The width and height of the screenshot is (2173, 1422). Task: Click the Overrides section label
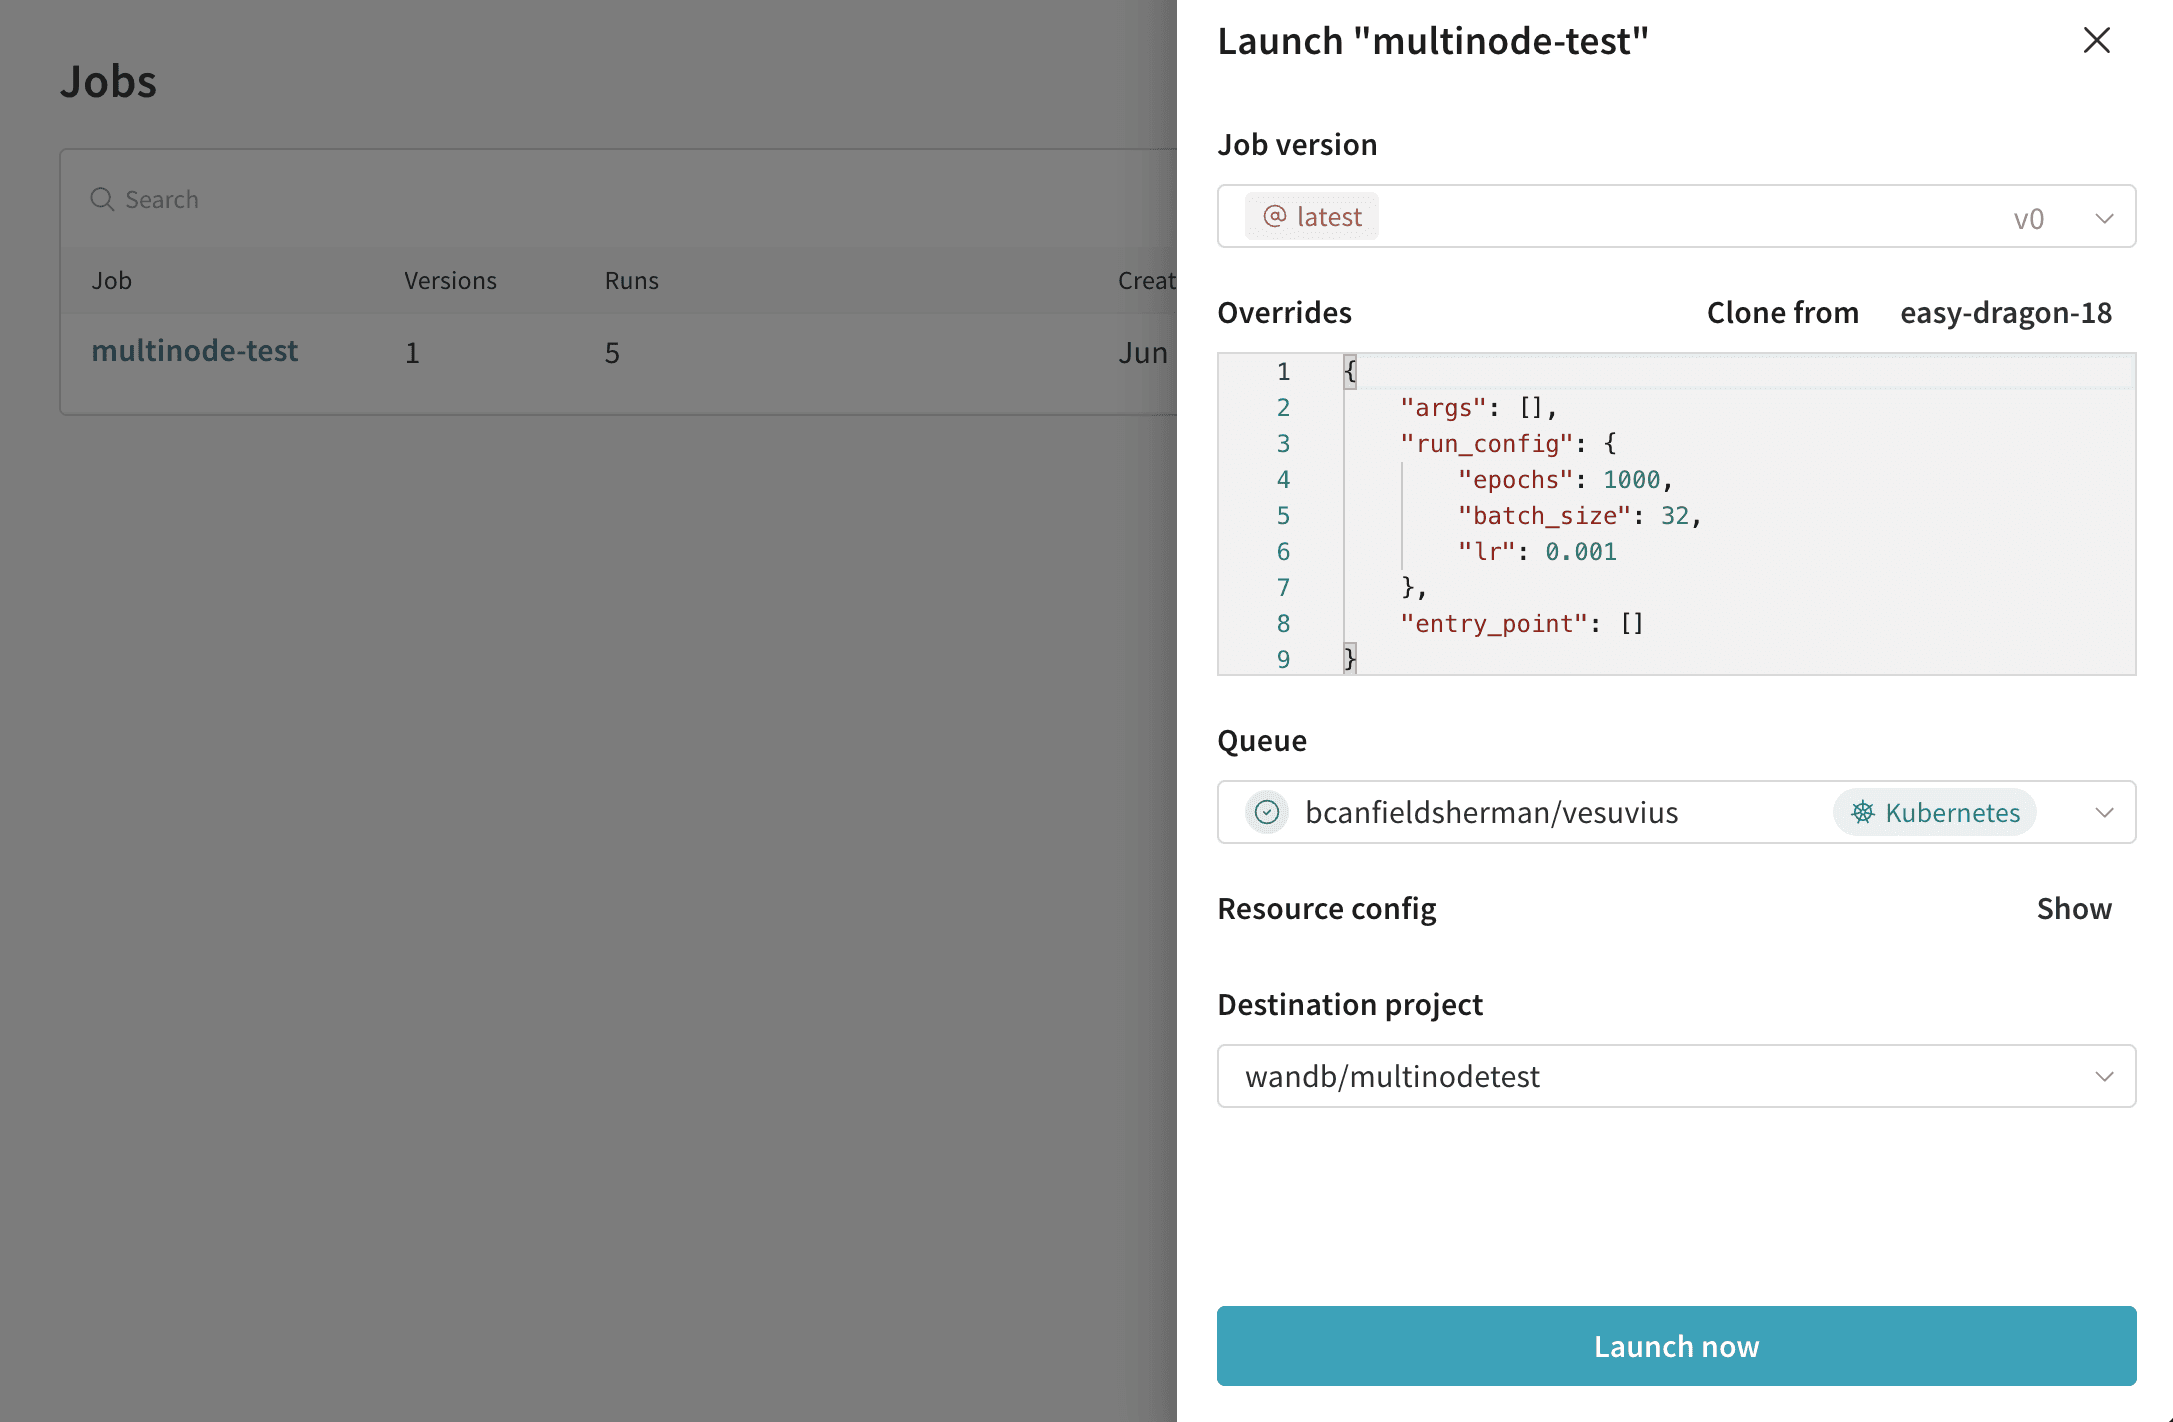pyautogui.click(x=1284, y=312)
